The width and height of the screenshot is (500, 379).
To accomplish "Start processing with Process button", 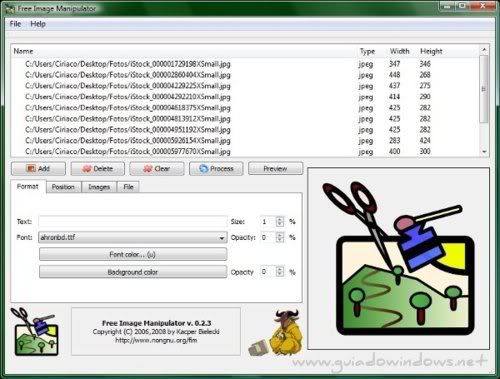I will 216,169.
